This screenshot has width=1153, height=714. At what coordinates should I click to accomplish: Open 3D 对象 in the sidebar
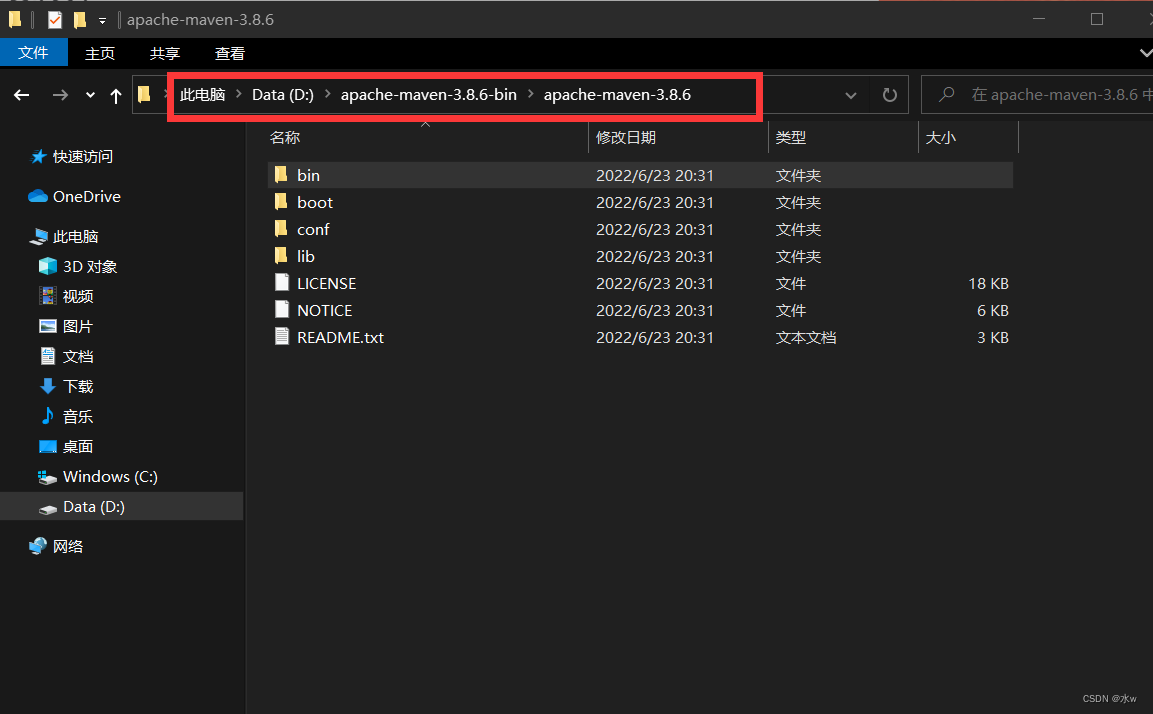(90, 266)
